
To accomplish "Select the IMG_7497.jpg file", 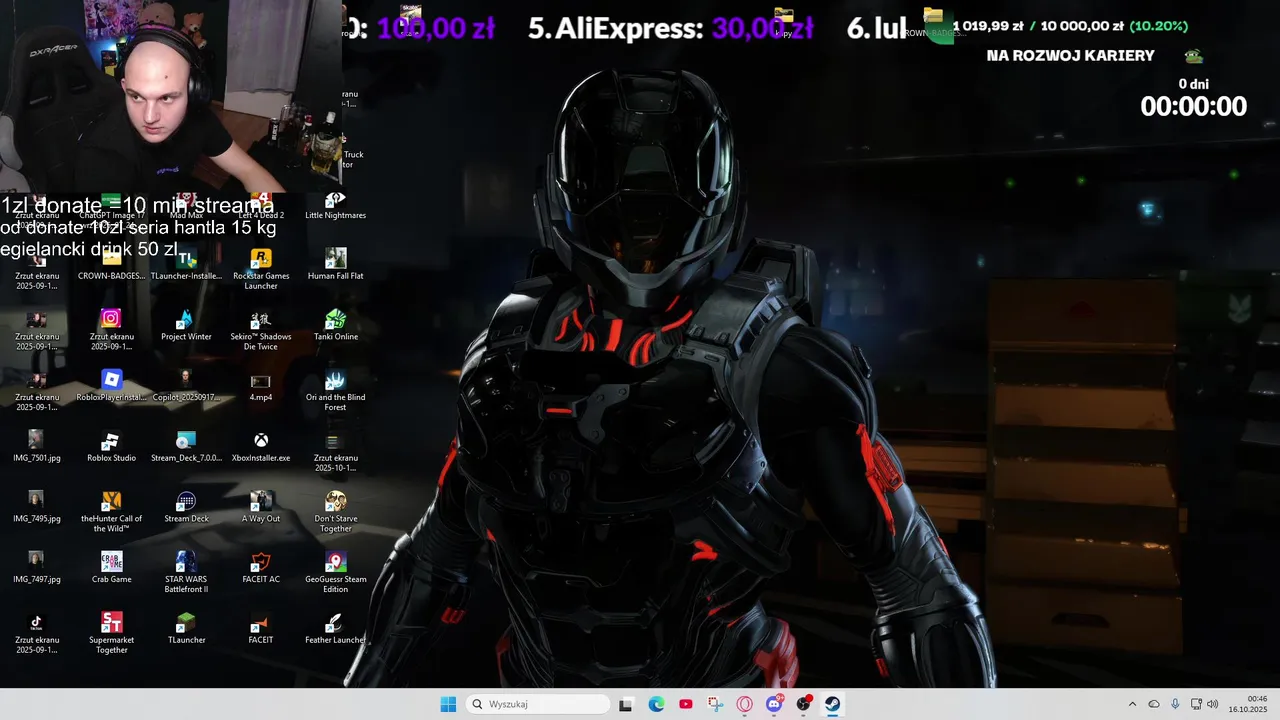I will pos(37,569).
